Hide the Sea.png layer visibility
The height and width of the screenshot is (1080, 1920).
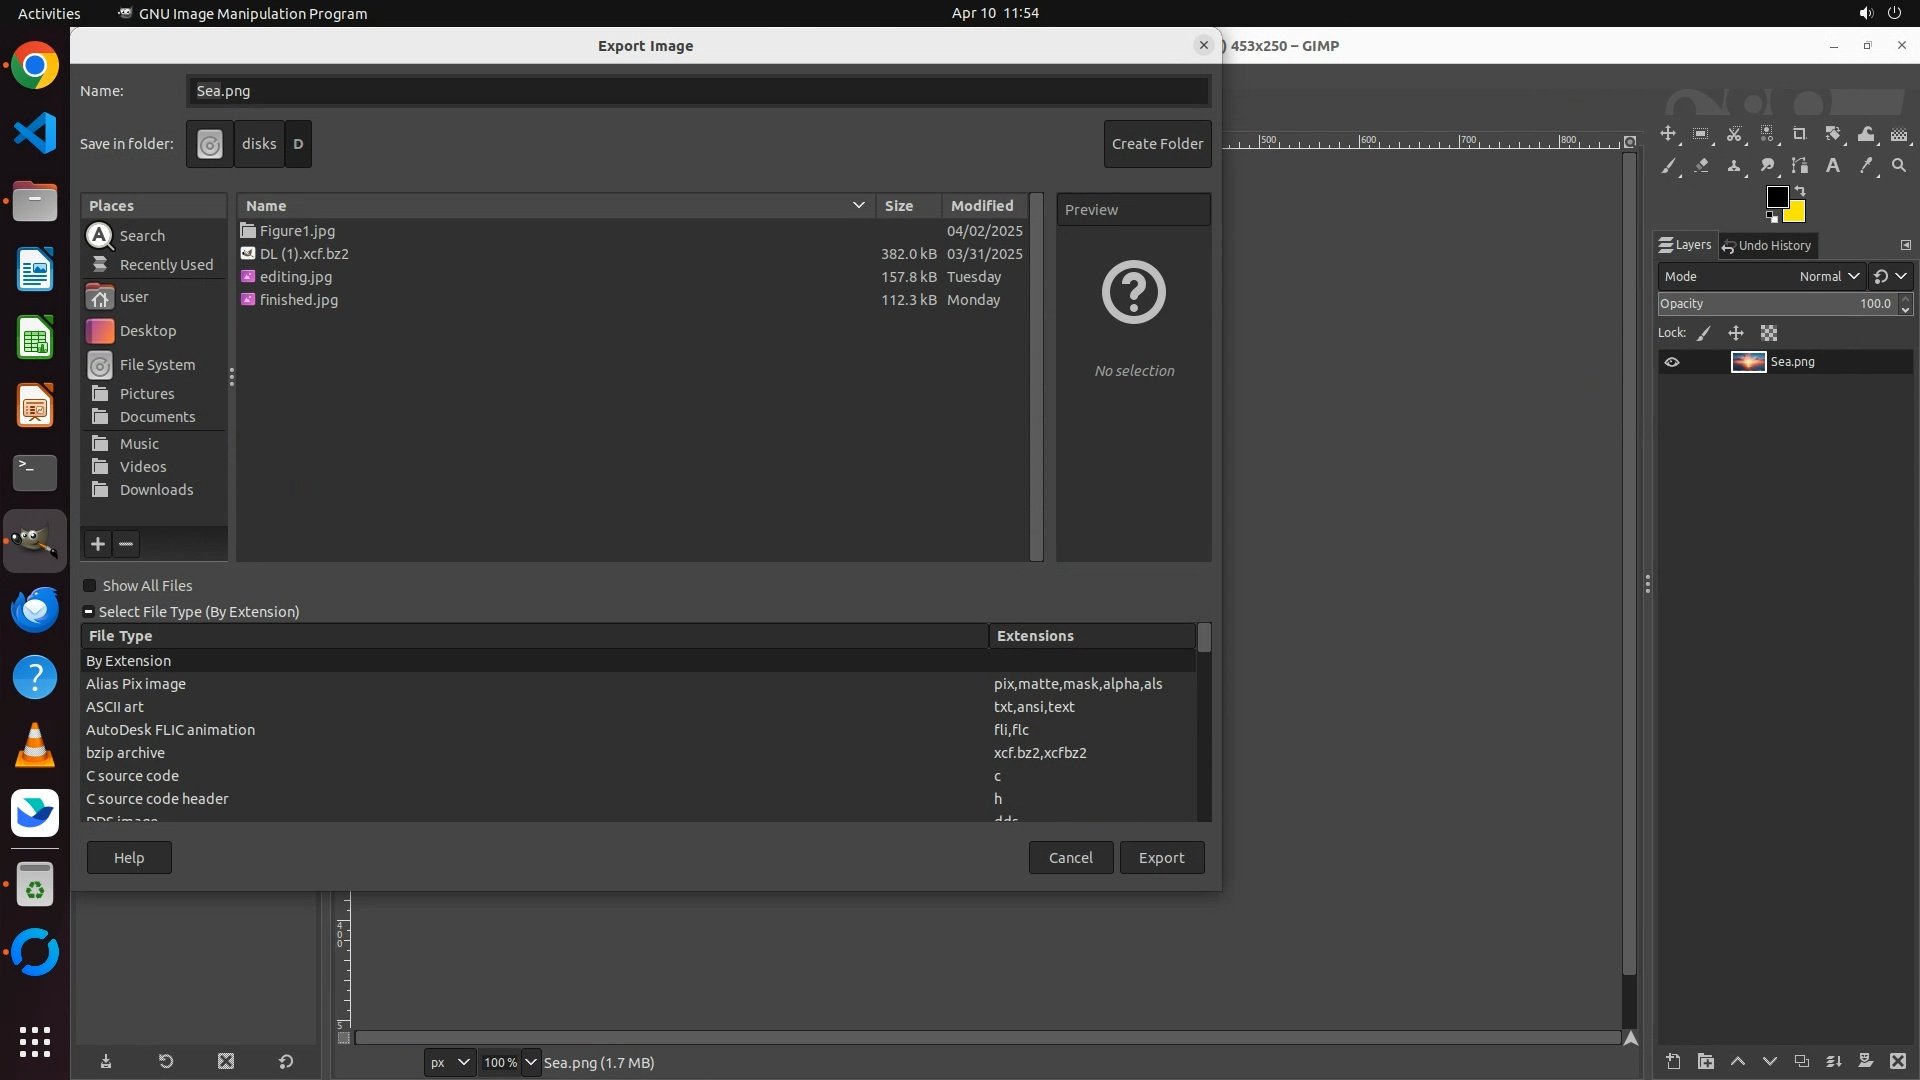[1672, 362]
